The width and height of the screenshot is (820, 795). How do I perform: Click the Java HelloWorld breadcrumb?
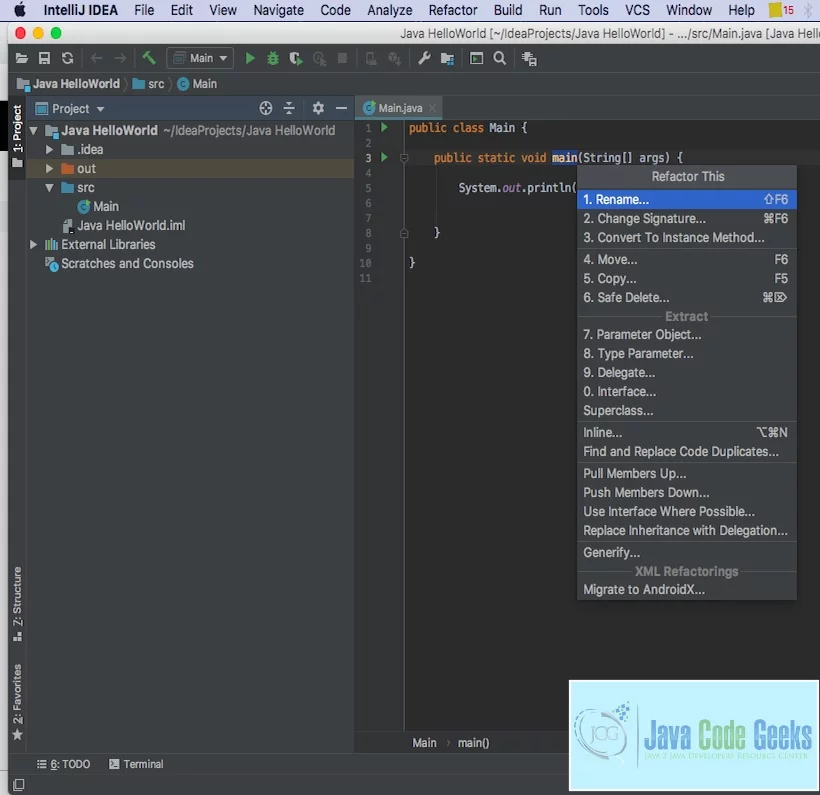(69, 84)
